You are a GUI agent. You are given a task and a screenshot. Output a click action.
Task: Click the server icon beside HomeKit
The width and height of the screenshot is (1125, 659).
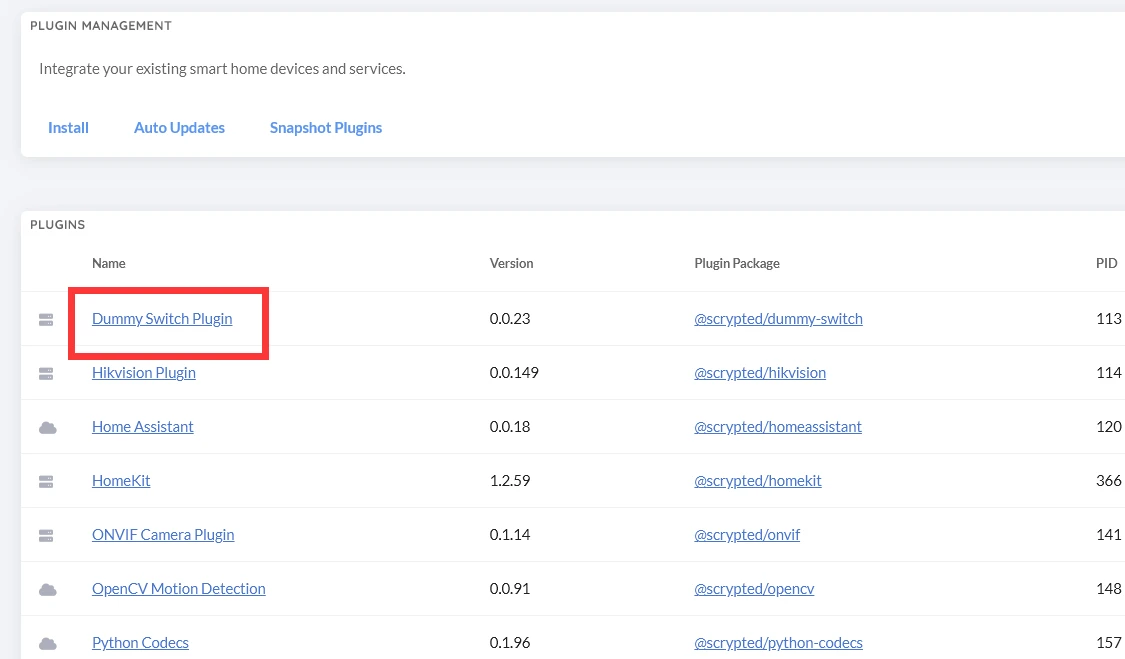pyautogui.click(x=46, y=481)
